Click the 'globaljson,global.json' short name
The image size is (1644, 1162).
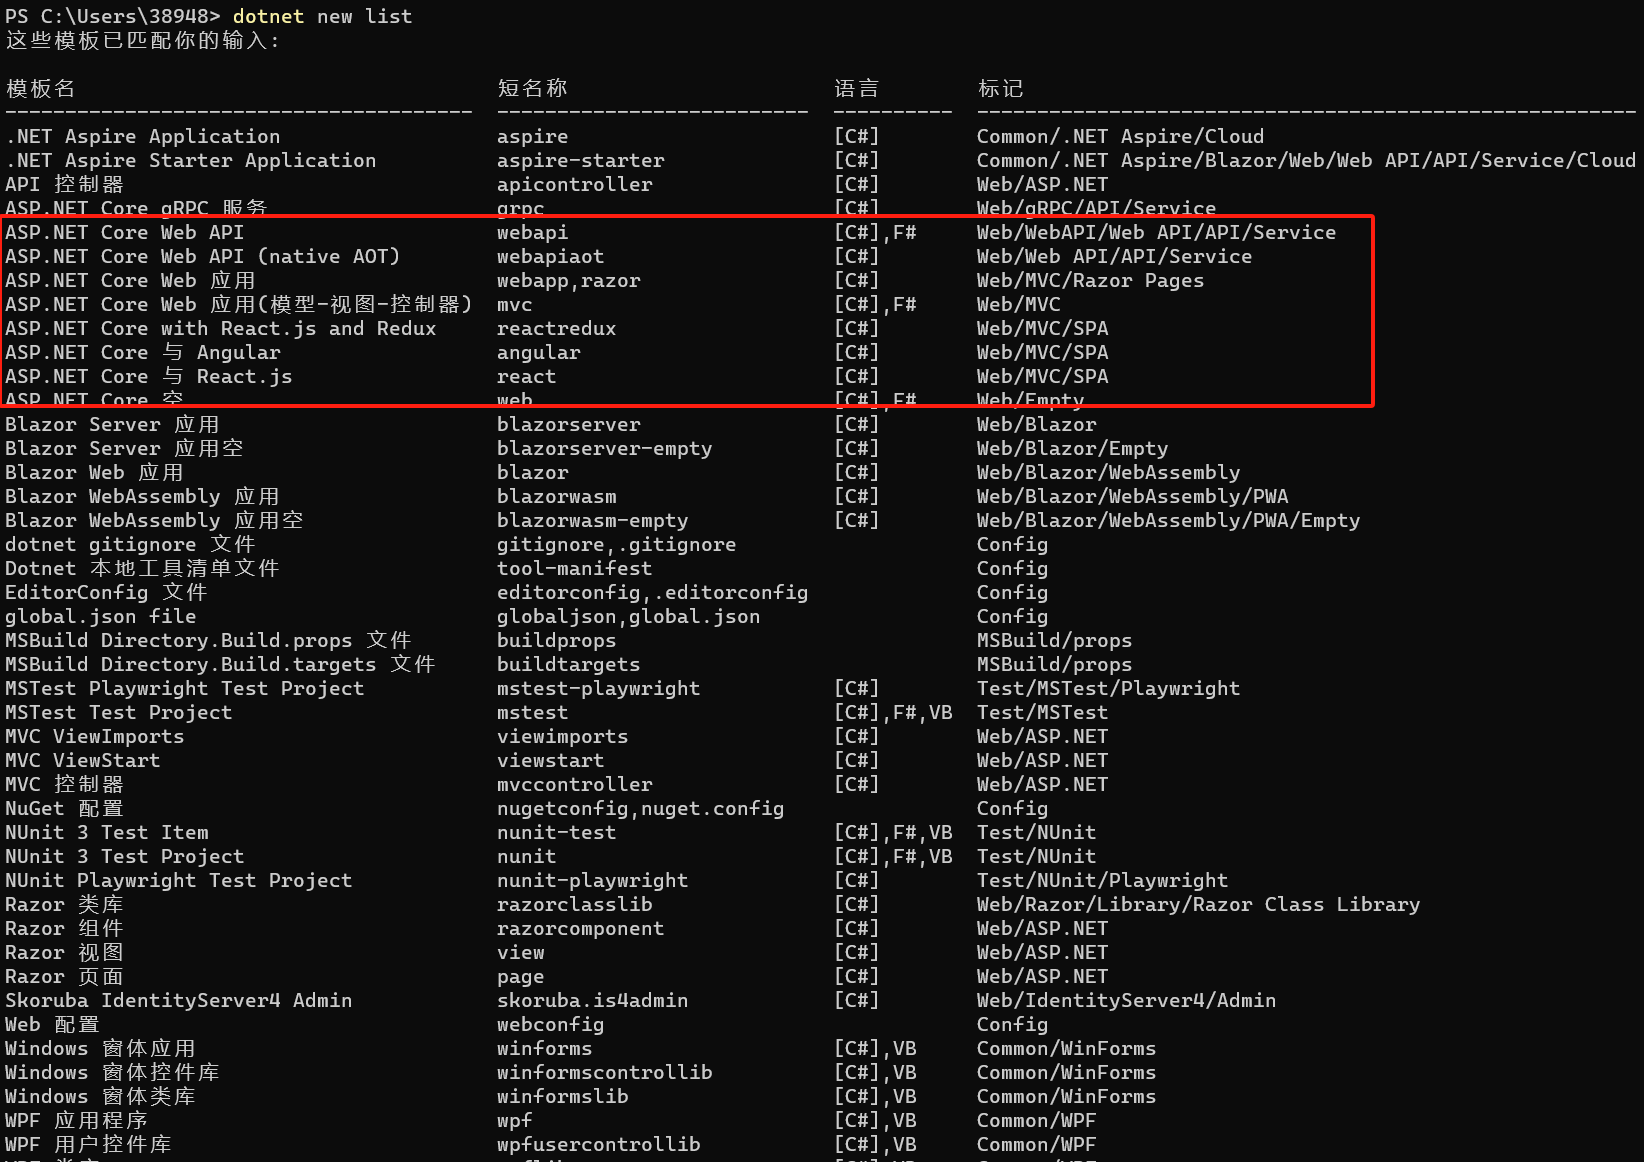pyautogui.click(x=629, y=616)
